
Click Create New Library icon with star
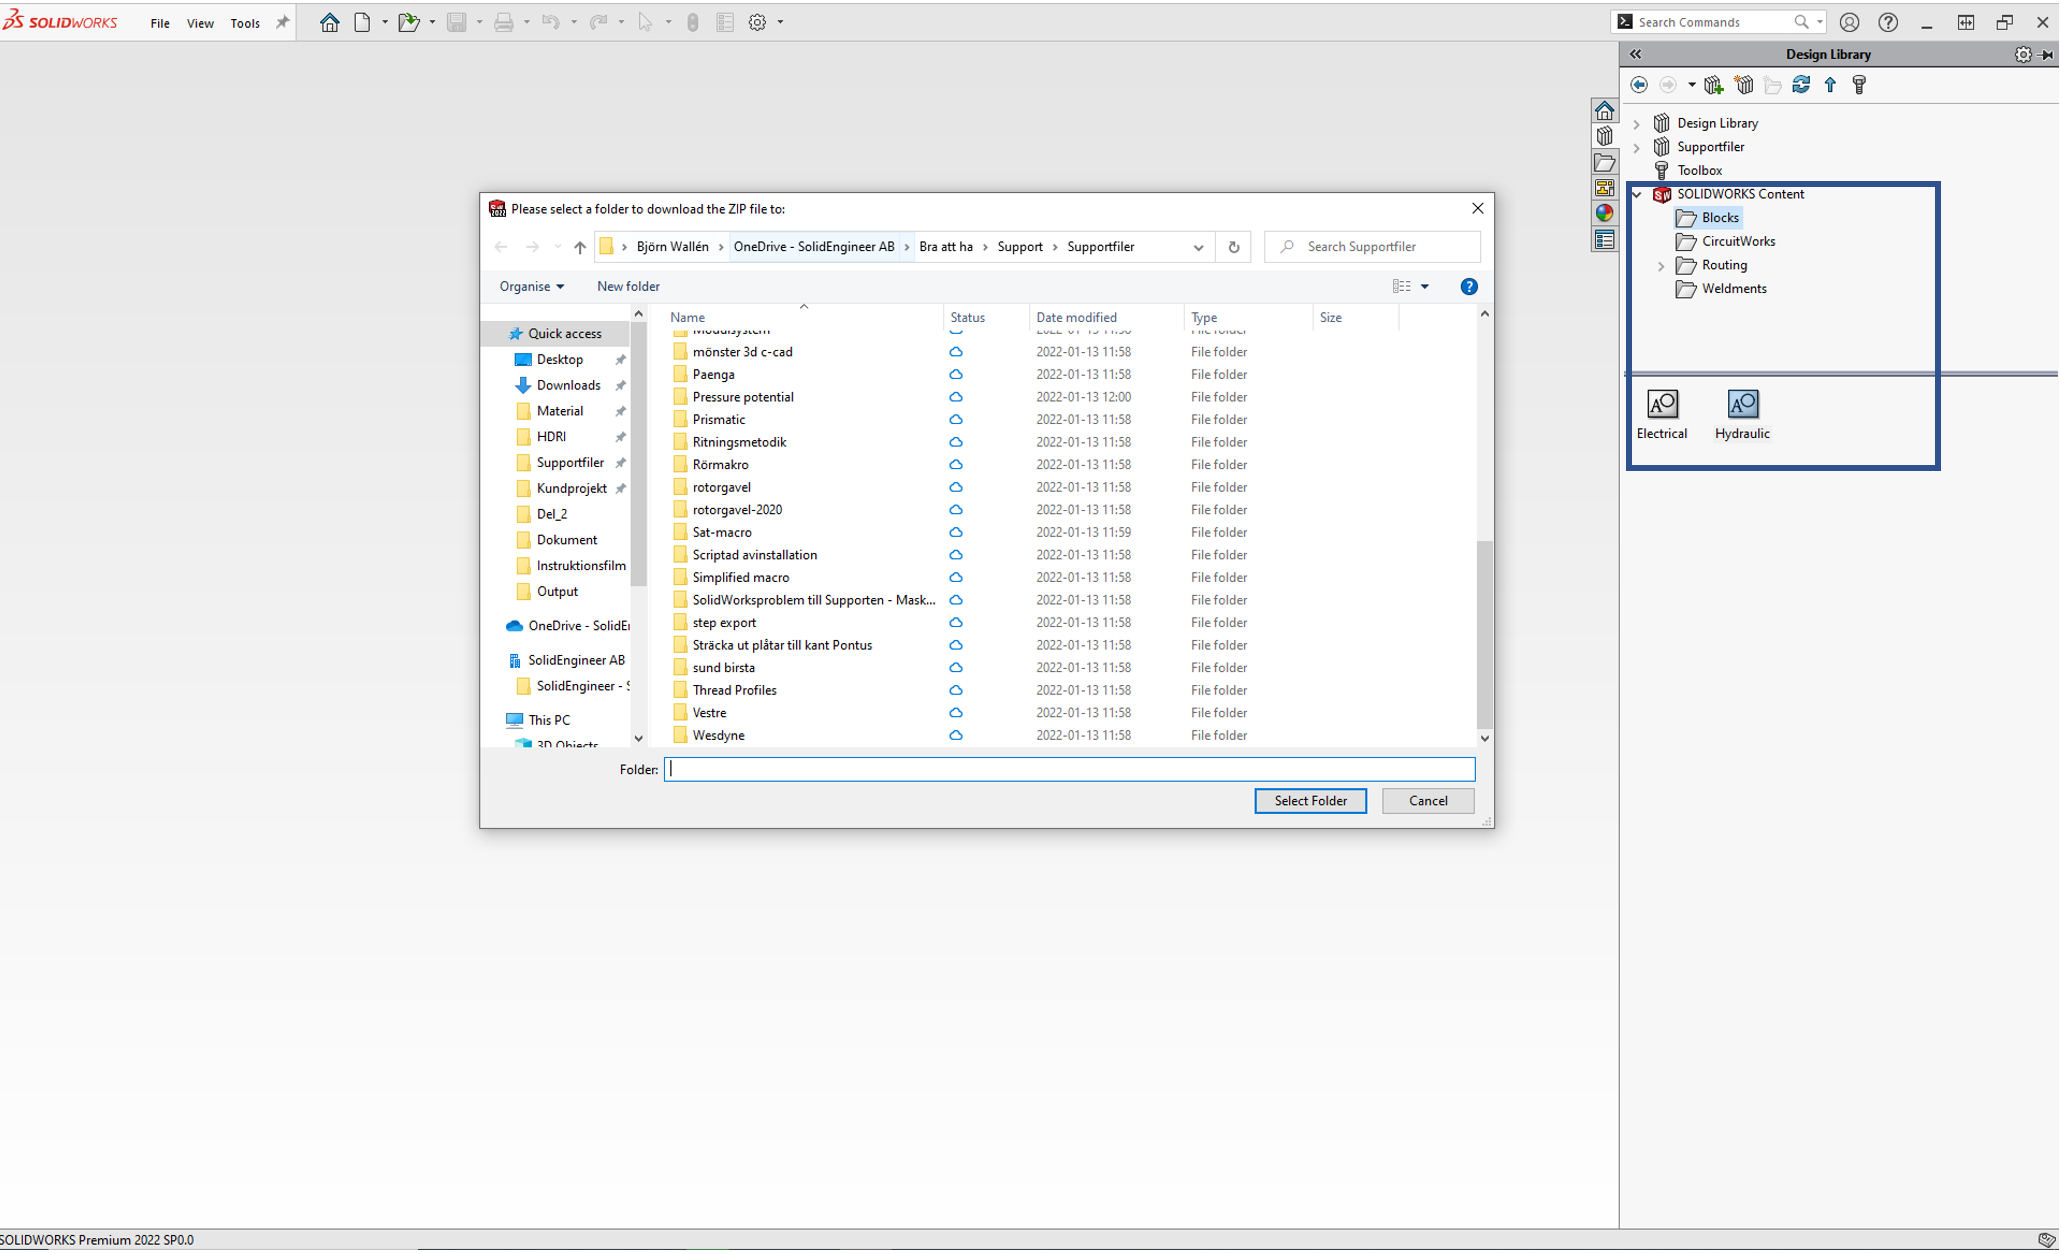coord(1744,85)
